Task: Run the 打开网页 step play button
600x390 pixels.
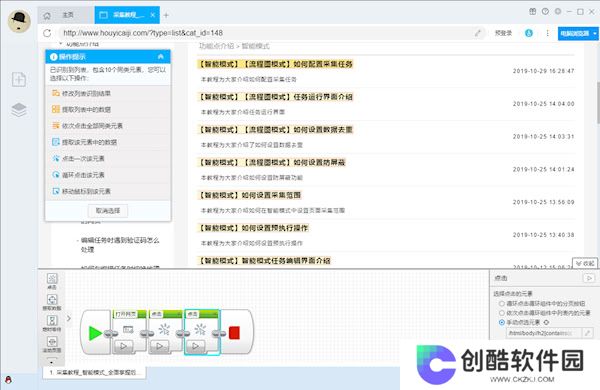Action: coord(123,346)
